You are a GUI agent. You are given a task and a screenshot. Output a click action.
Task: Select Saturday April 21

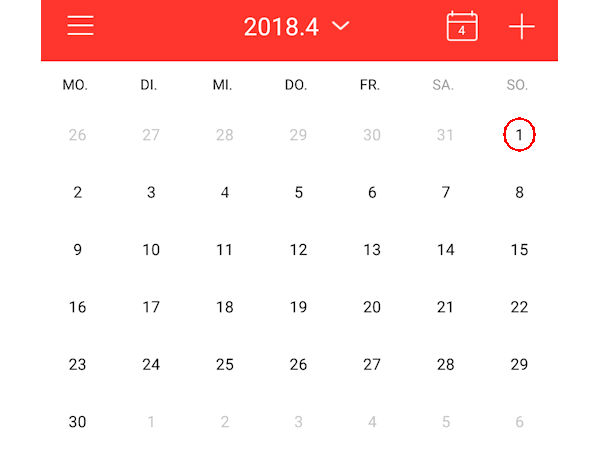(445, 307)
